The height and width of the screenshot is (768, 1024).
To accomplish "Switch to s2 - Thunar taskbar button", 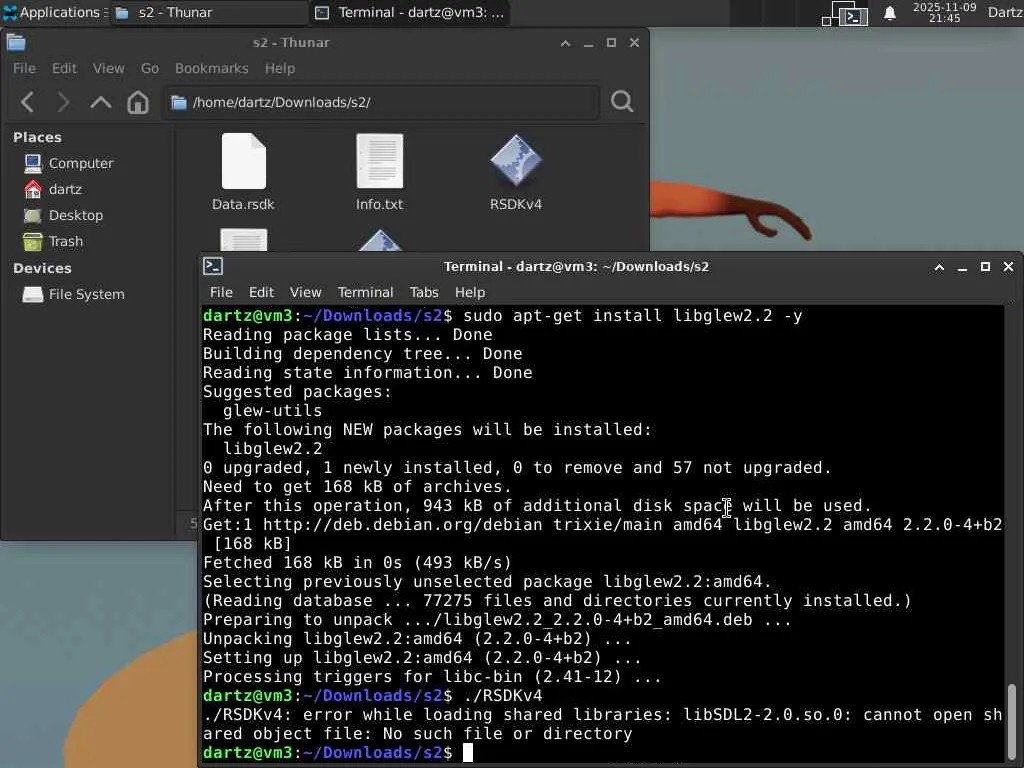I will pos(209,12).
